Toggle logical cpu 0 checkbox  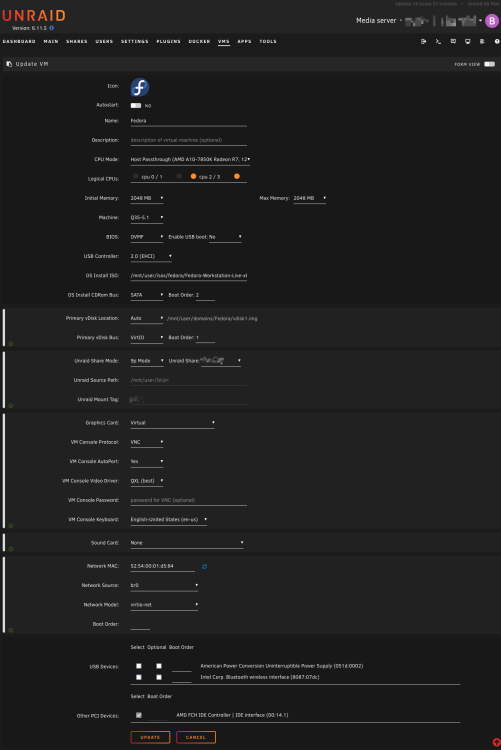136,176
